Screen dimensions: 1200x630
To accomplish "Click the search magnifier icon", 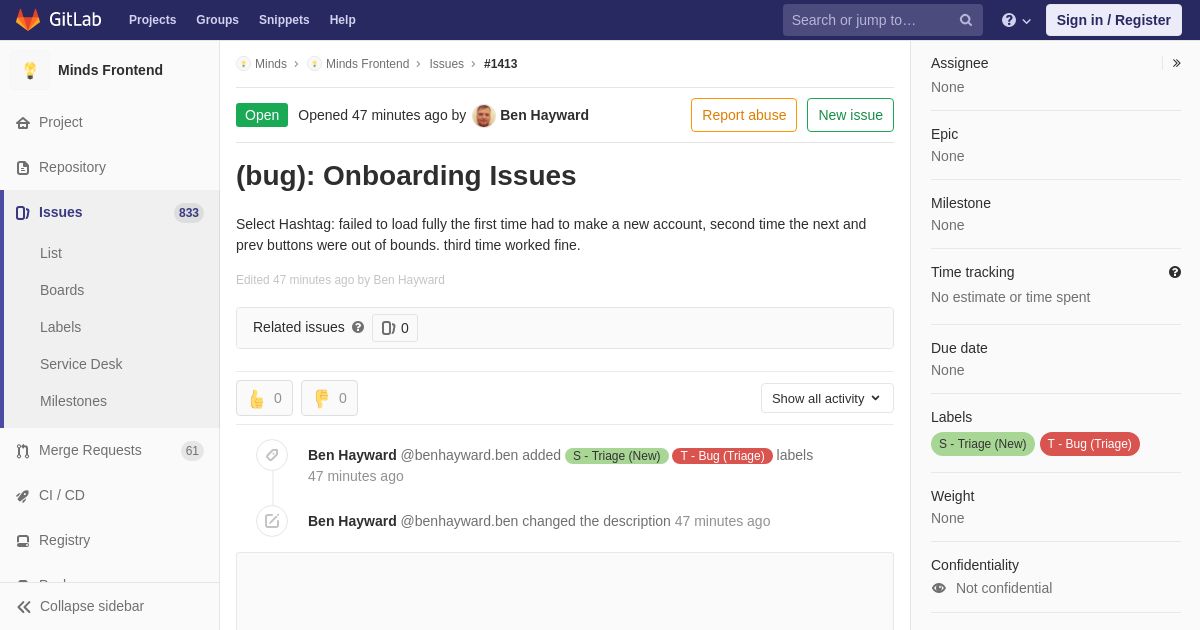I will click(x=966, y=20).
